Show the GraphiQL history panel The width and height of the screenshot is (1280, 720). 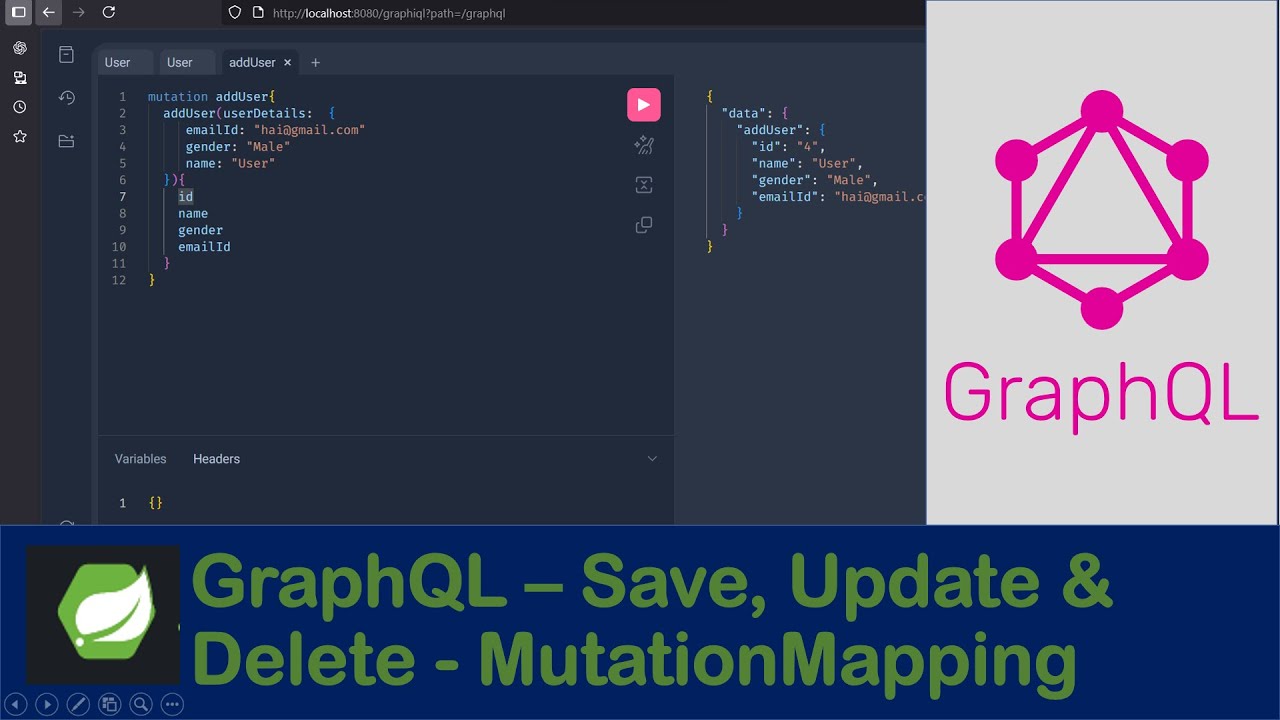66,98
